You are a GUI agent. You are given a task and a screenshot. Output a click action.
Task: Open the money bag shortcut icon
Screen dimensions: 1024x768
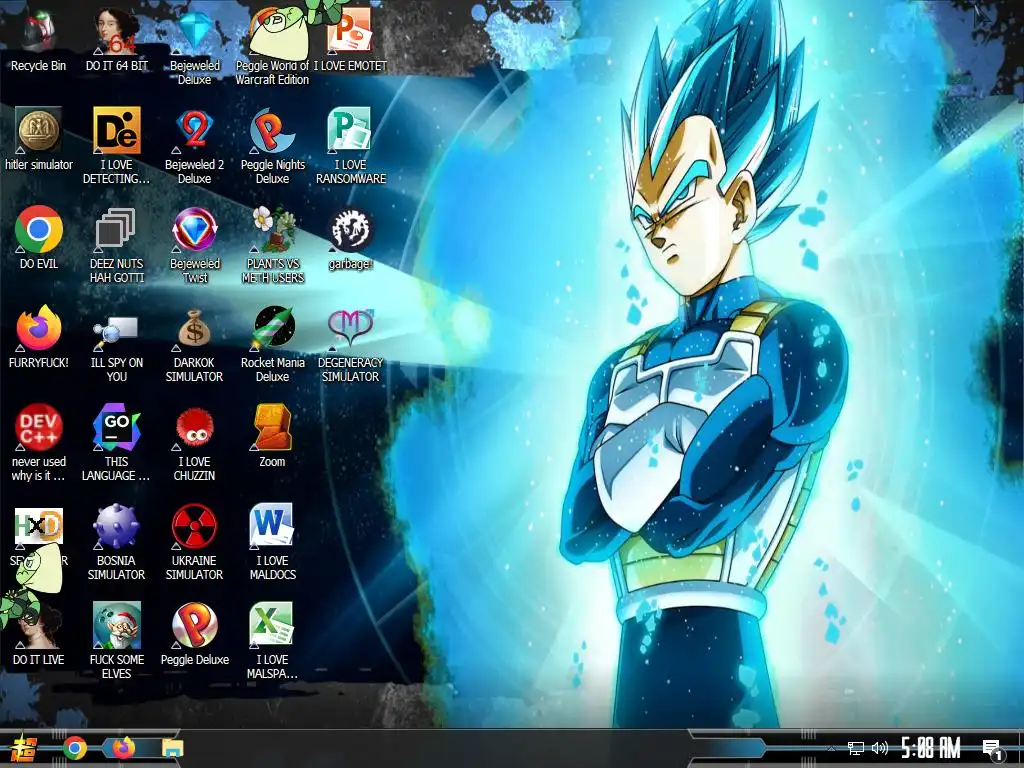(195, 328)
